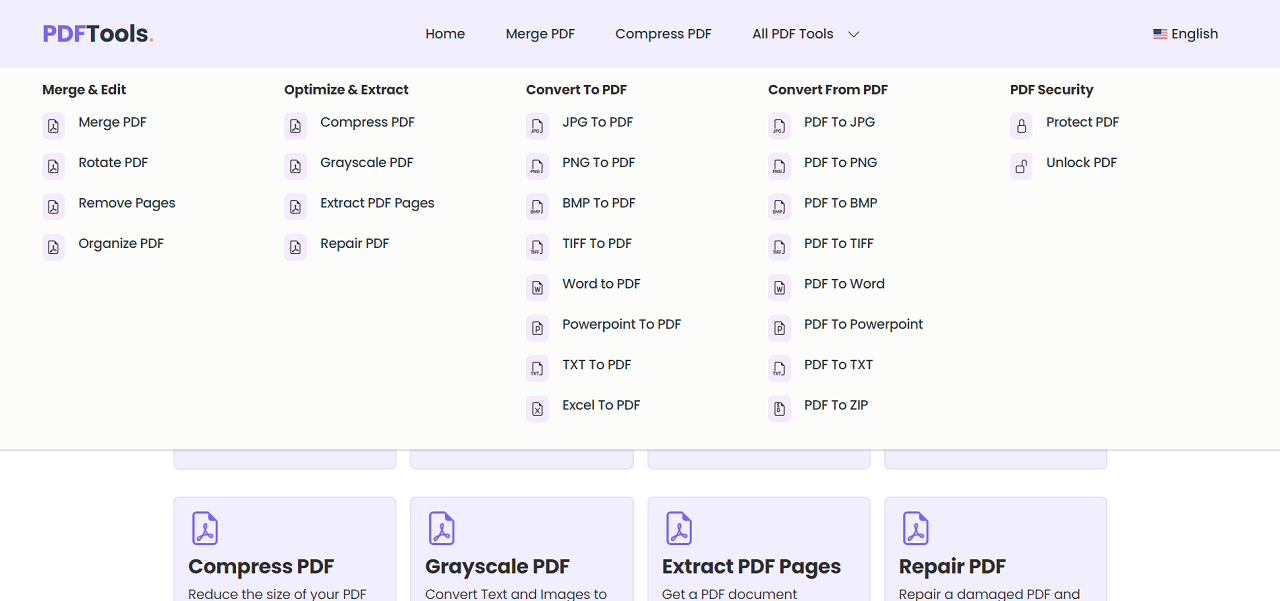Select the Grayscale PDF icon
This screenshot has width=1280, height=601.
tap(295, 166)
